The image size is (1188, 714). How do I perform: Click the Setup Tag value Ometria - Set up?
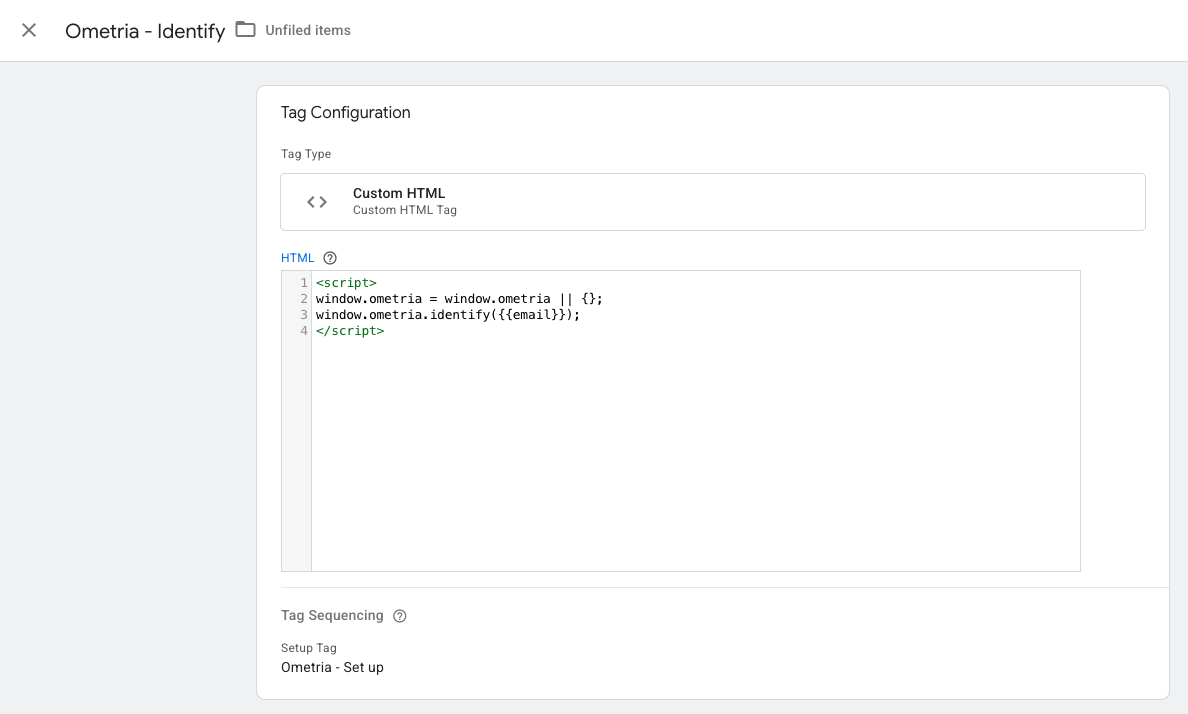[x=332, y=668]
